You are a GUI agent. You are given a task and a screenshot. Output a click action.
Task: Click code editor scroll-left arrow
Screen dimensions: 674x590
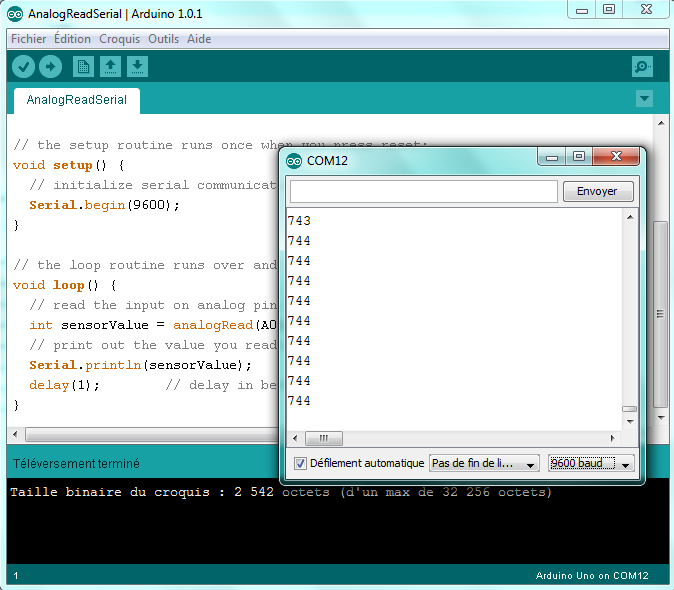(15, 434)
